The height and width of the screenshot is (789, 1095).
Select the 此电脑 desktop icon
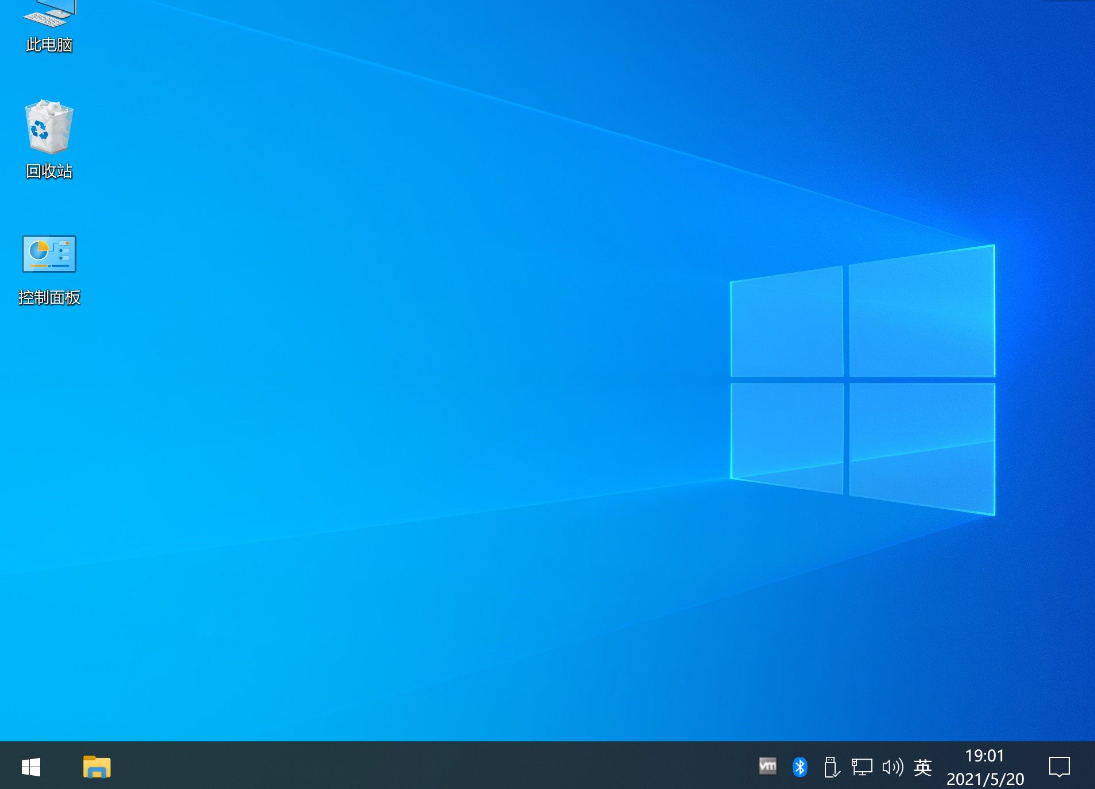pos(49,27)
